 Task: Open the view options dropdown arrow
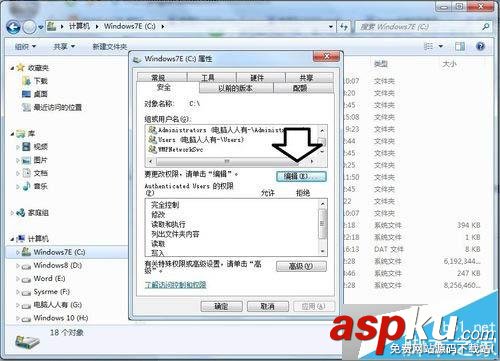(441, 46)
